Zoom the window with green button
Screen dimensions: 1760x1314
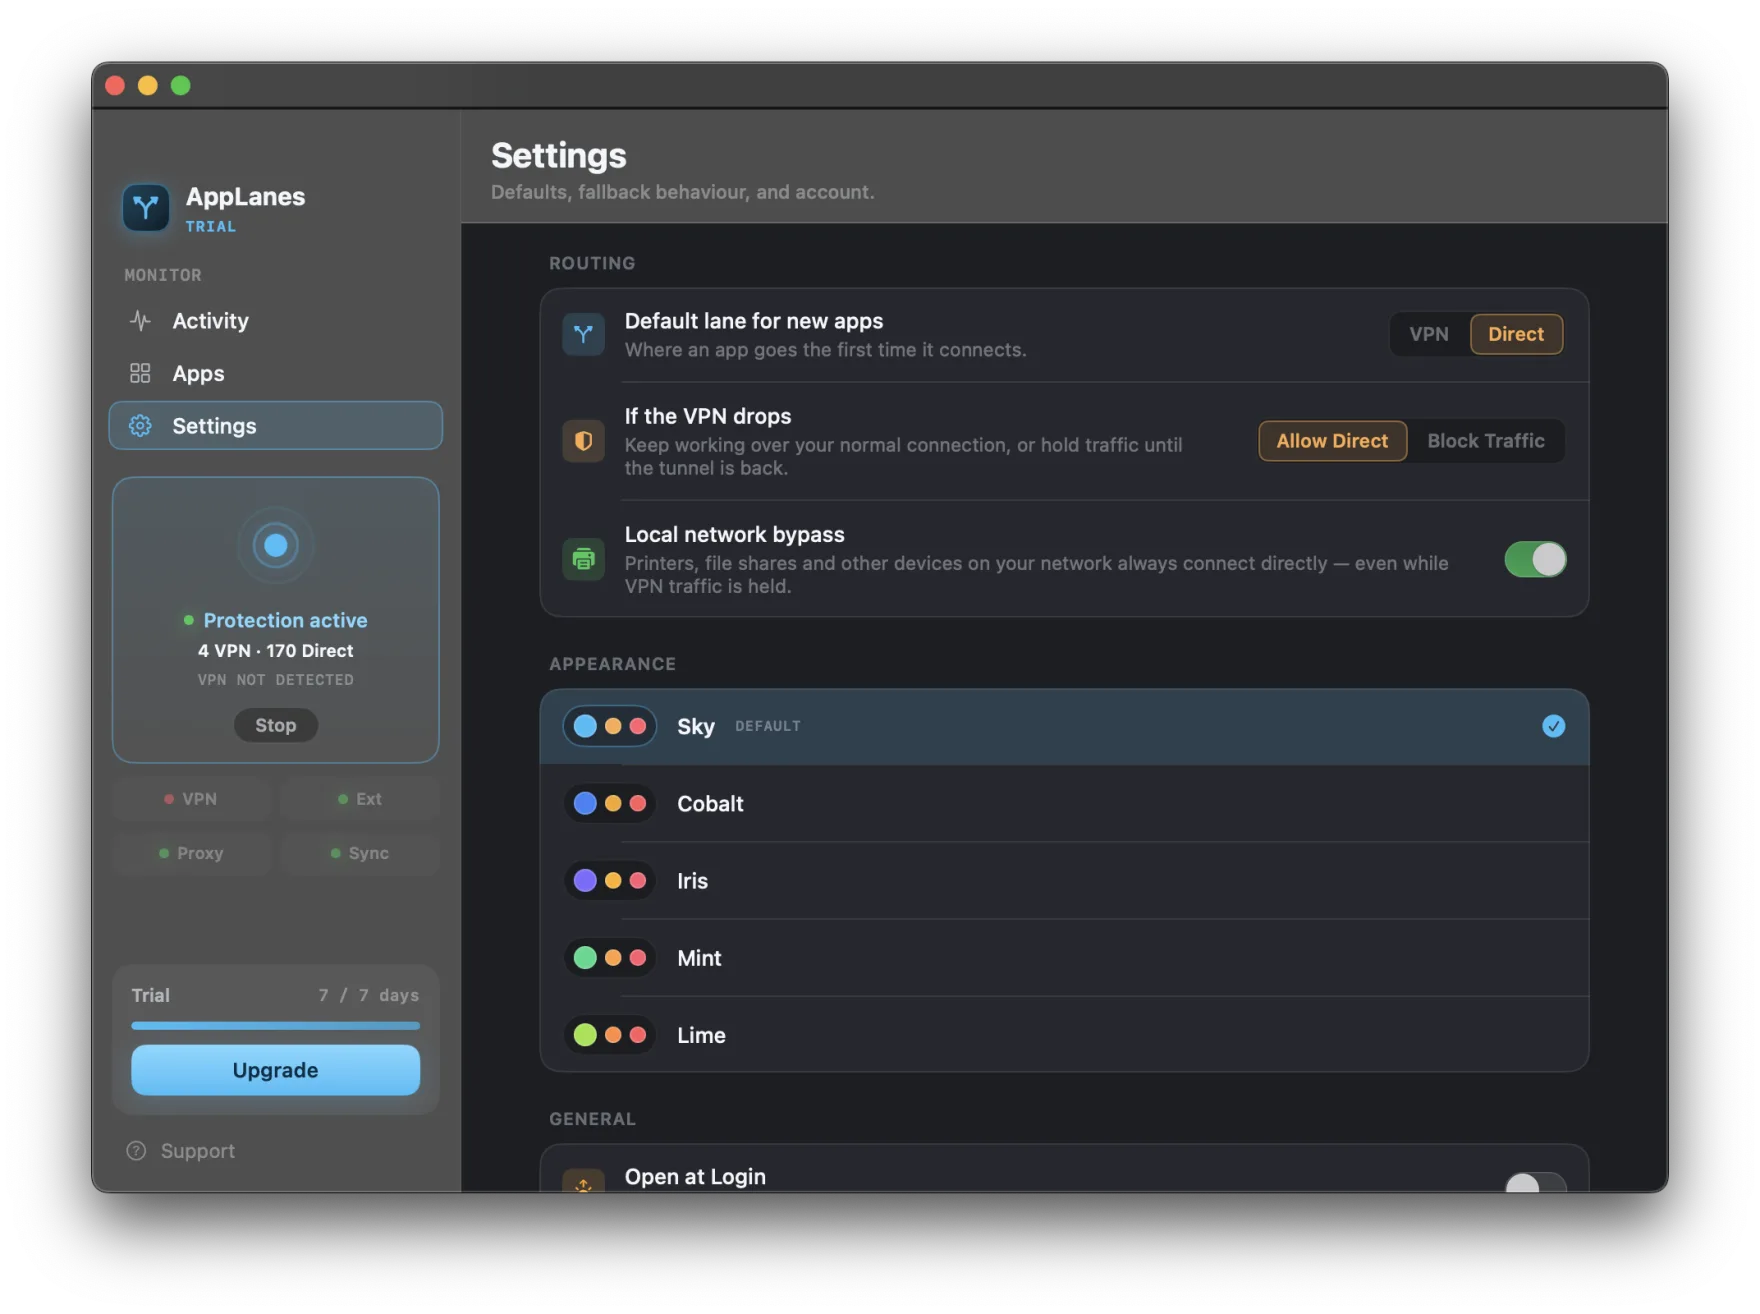click(x=181, y=85)
